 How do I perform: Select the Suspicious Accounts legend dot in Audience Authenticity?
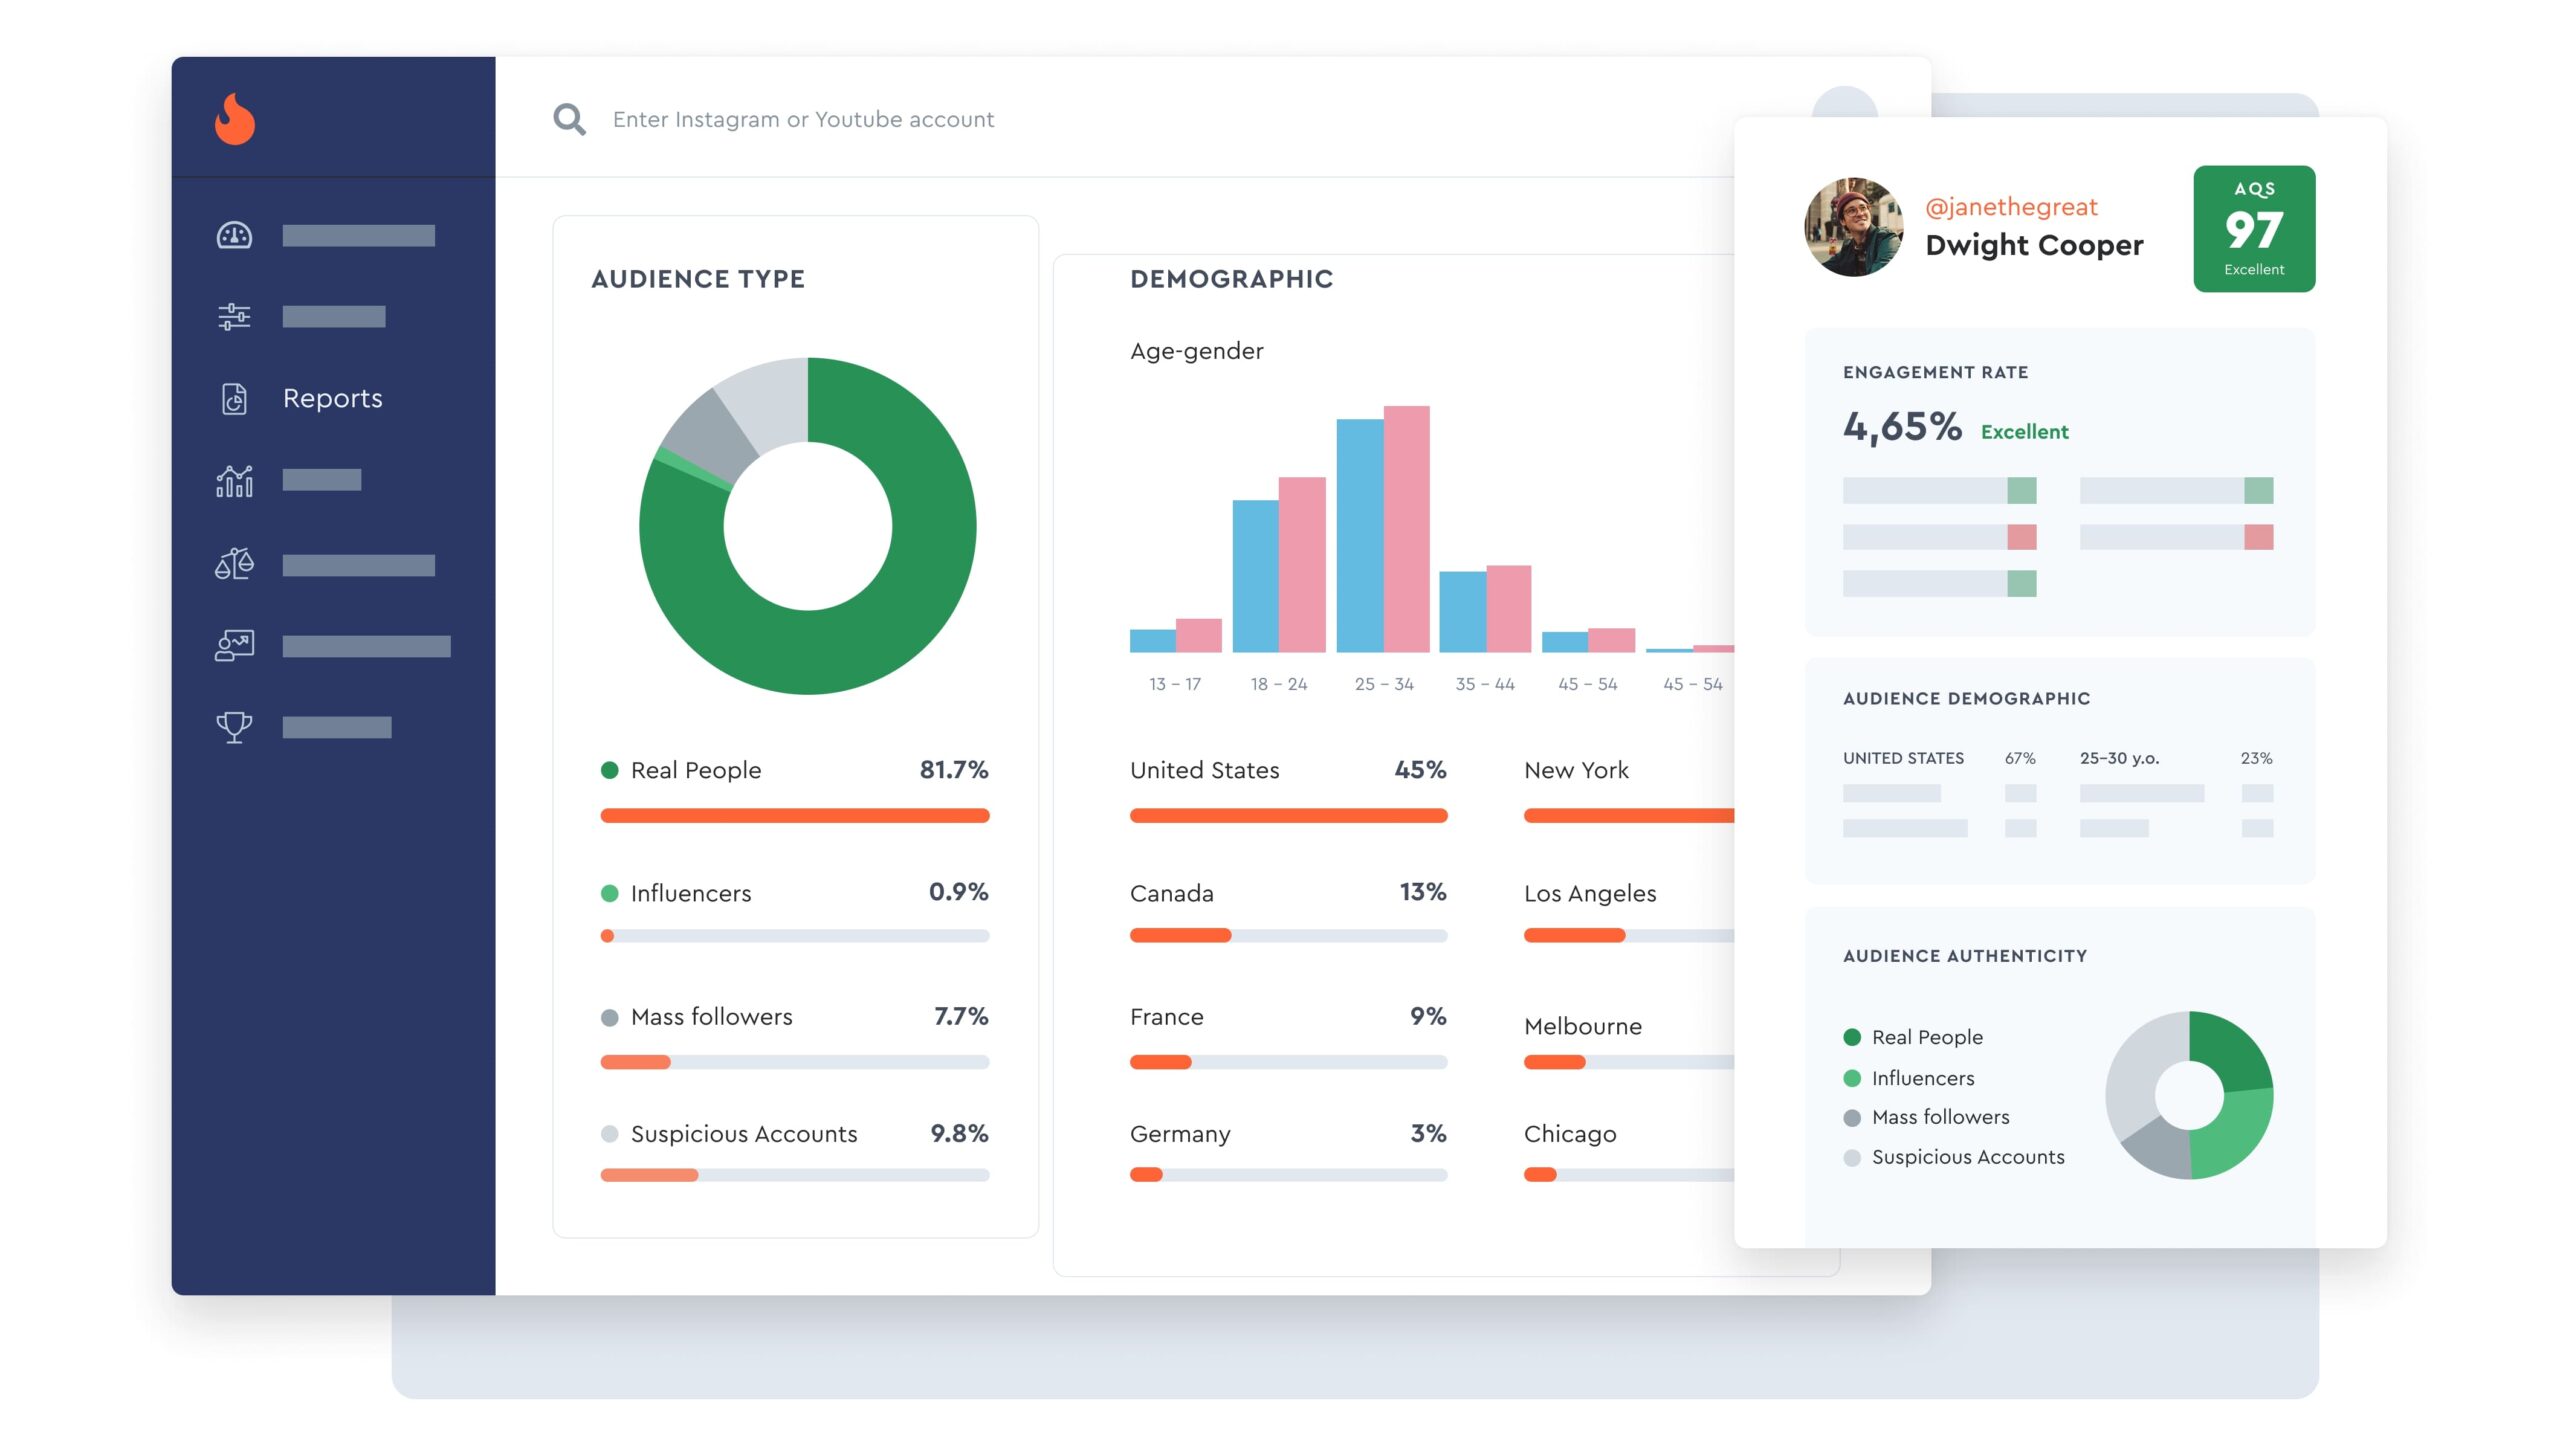click(1851, 1157)
